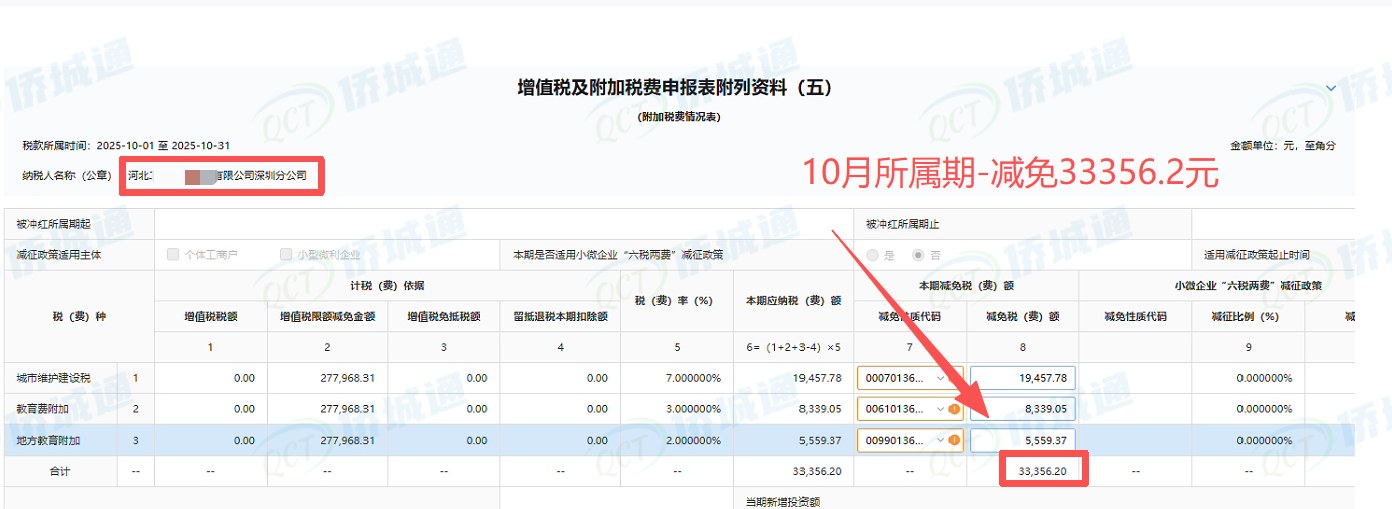Image resolution: width=1392 pixels, height=509 pixels.
Task: Click the 金额单位：元，至角分 text
Action: tap(1283, 145)
